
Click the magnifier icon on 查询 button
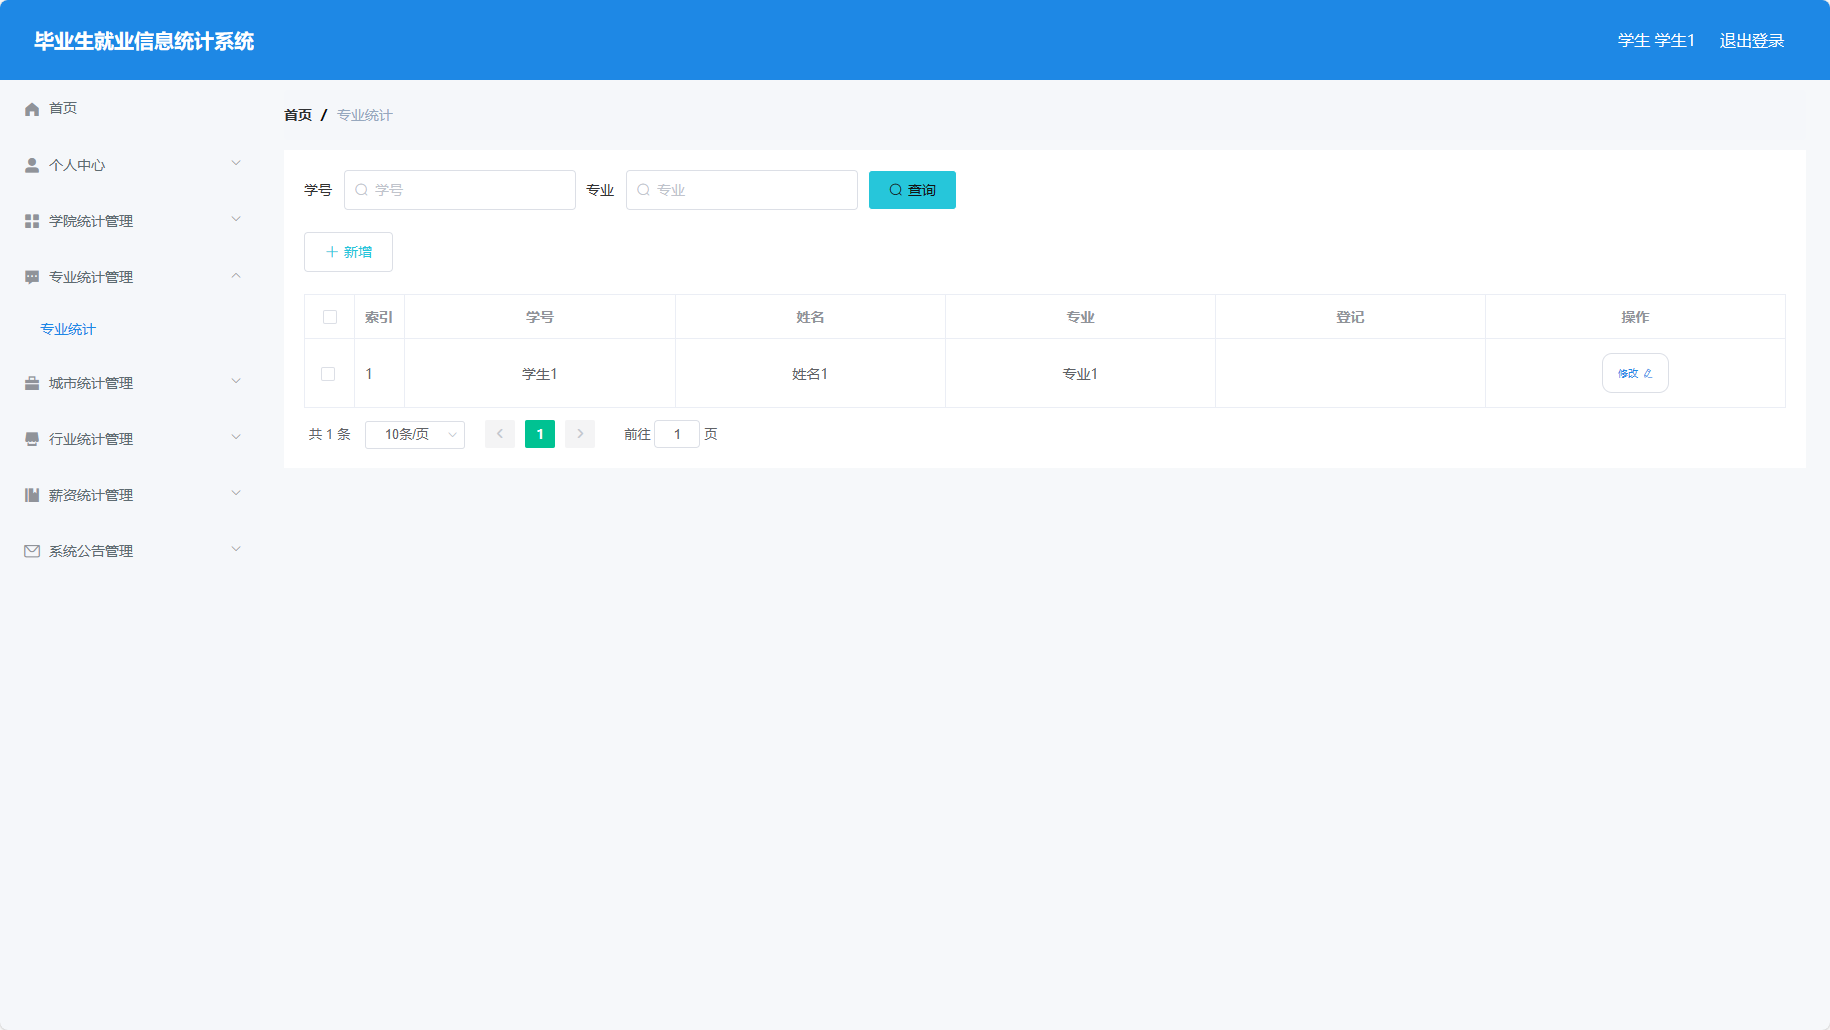click(x=896, y=190)
